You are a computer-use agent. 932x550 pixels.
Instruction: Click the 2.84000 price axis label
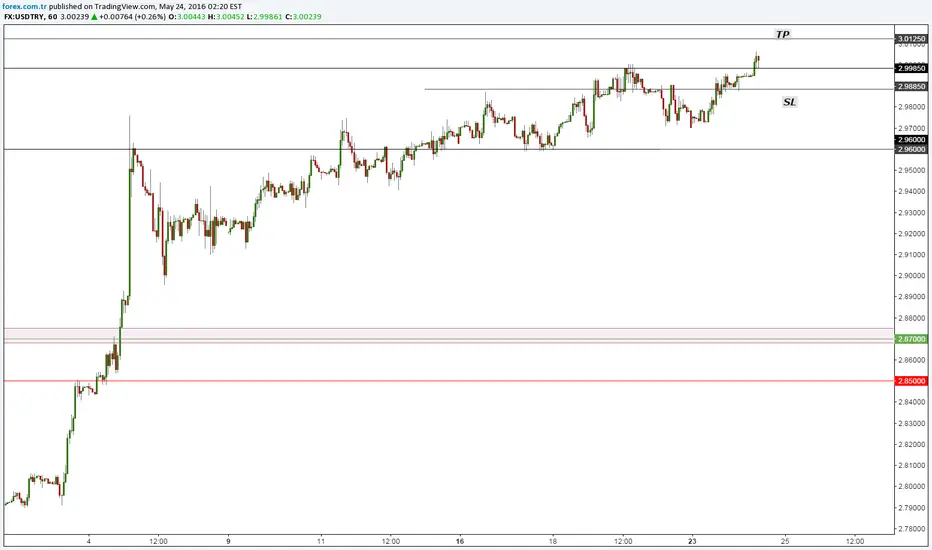point(911,402)
